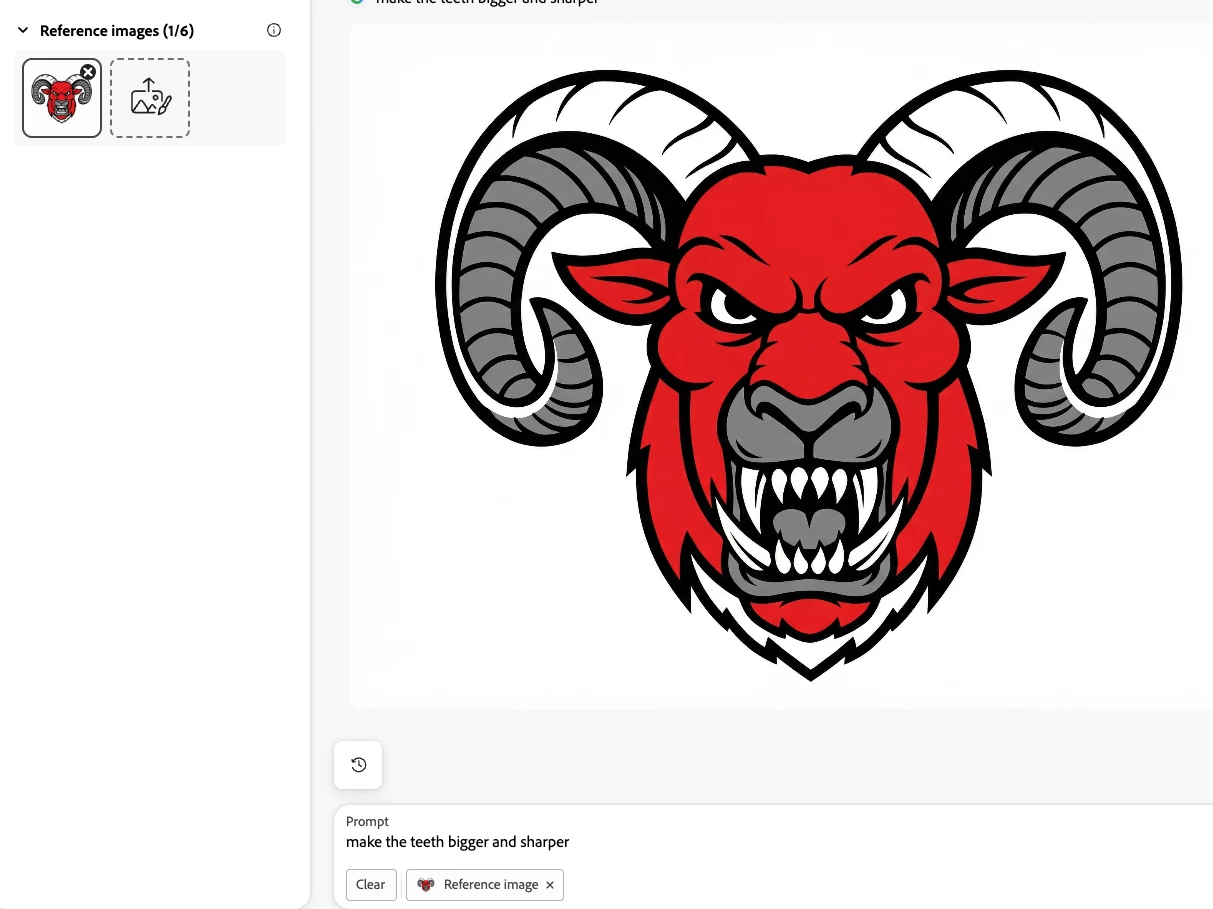Open the prompt history button
Screen dimensions: 1213x909
tap(359, 765)
